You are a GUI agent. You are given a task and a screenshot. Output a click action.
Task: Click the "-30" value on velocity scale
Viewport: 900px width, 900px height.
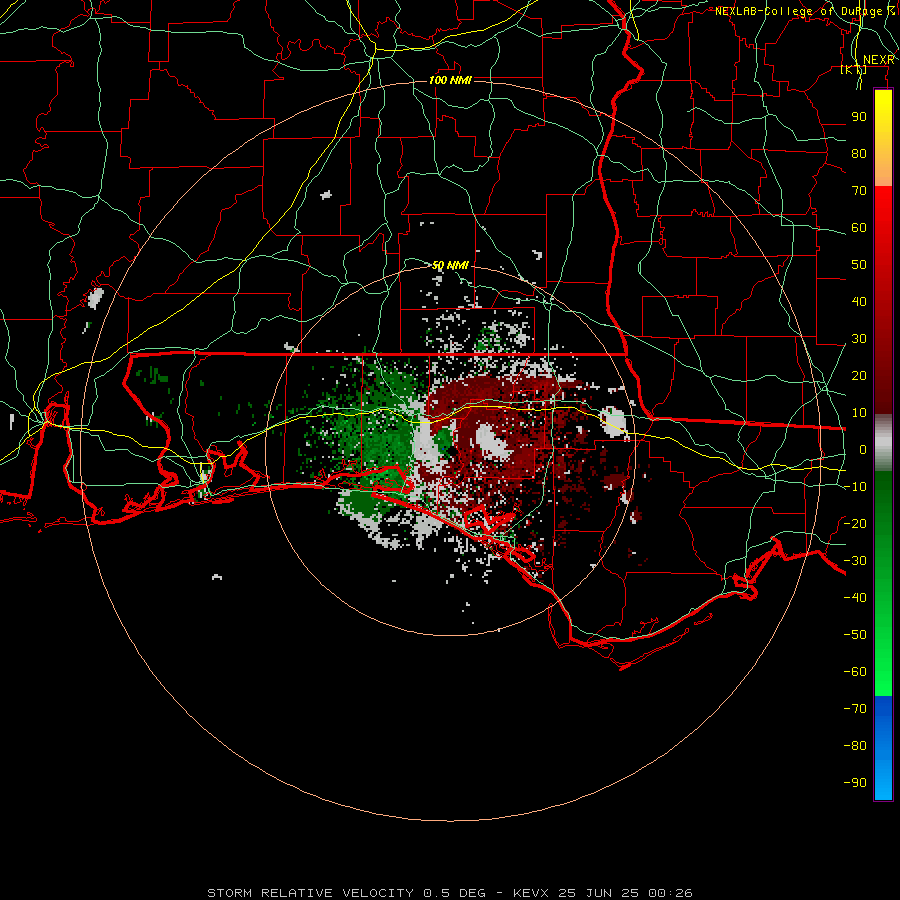[855, 561]
